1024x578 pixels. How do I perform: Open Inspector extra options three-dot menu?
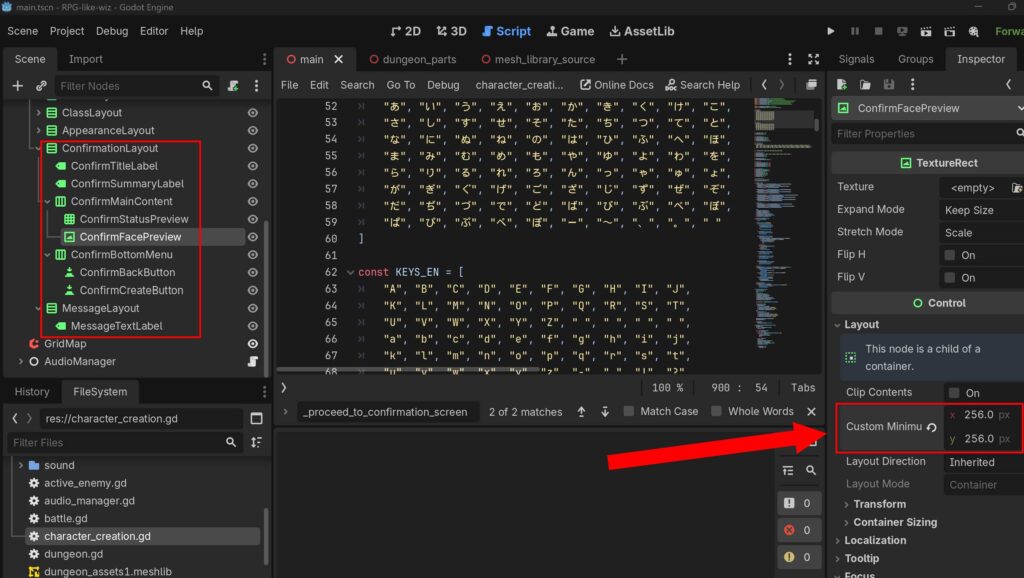coord(912,84)
